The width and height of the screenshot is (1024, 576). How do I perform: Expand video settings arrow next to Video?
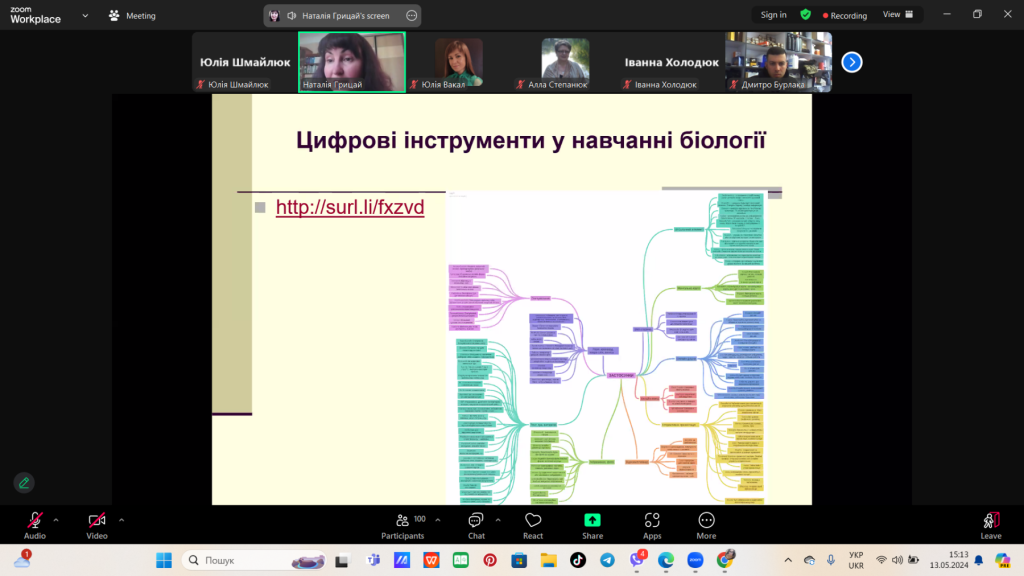coord(122,519)
